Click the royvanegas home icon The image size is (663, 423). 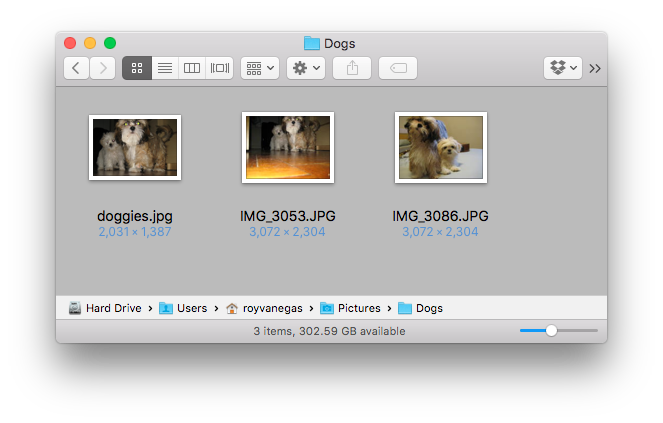click(x=232, y=308)
